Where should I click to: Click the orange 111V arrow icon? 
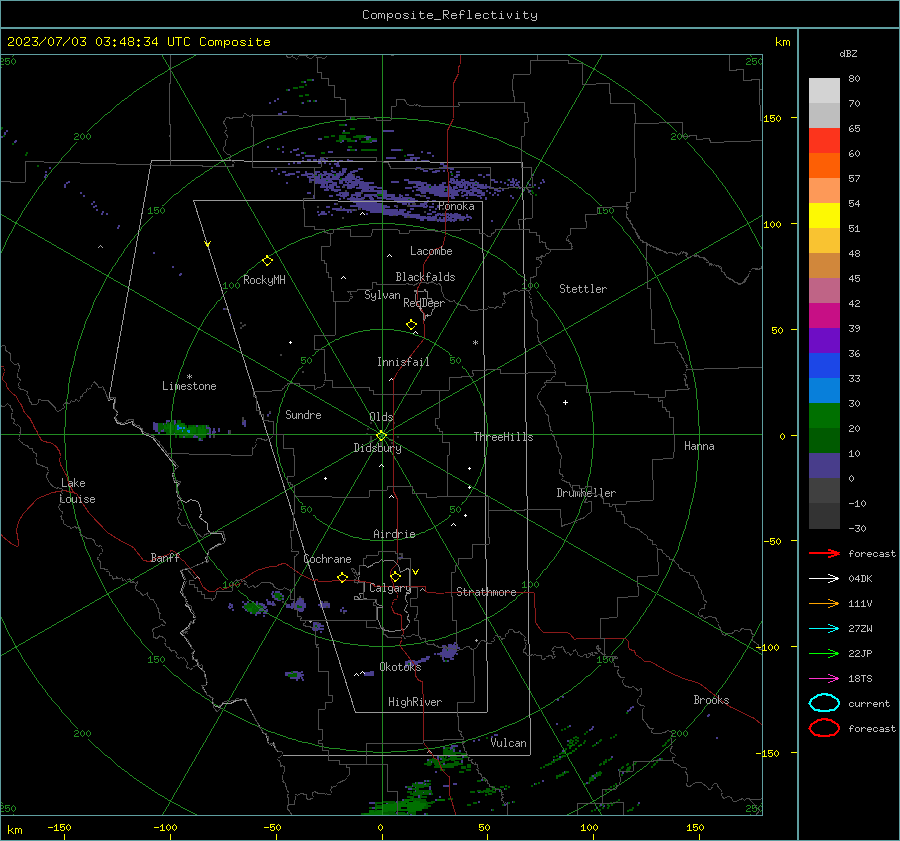[824, 603]
